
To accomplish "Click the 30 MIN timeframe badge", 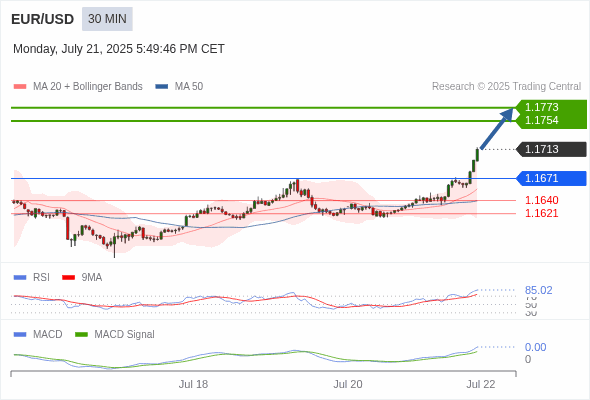I will coord(107,19).
